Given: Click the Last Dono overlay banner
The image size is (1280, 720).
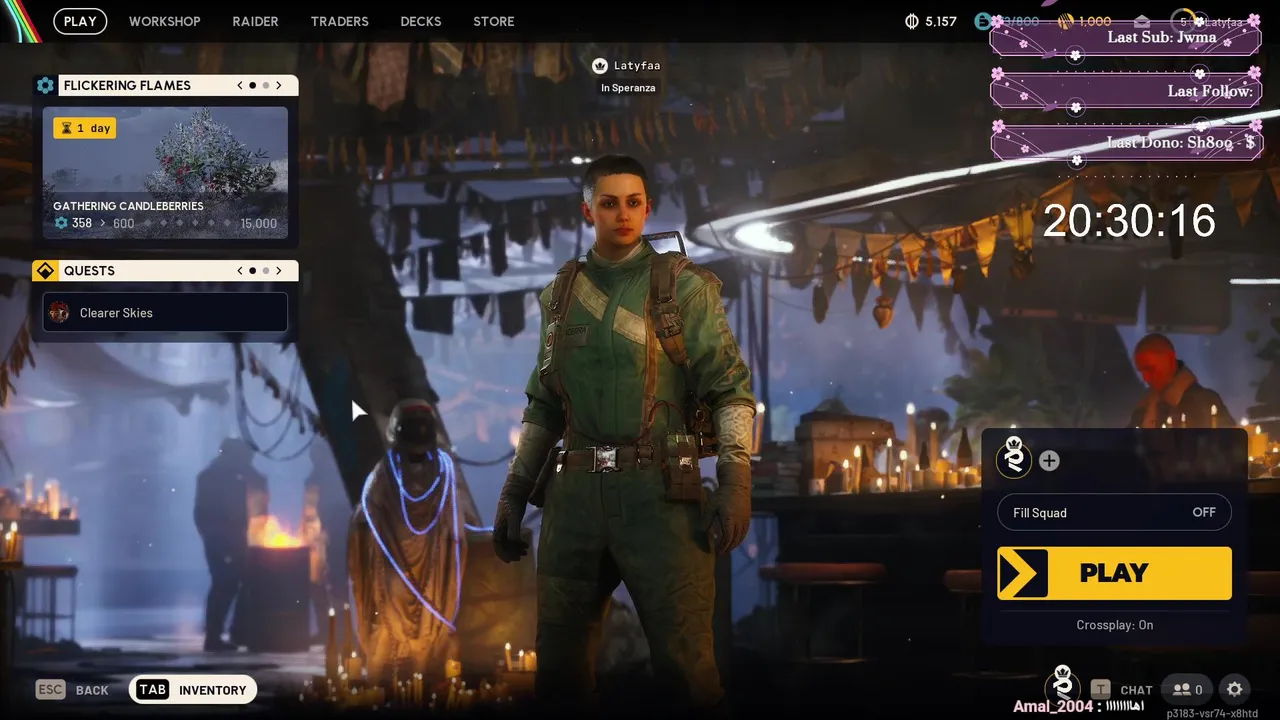Looking at the screenshot, I should (x=1126, y=143).
